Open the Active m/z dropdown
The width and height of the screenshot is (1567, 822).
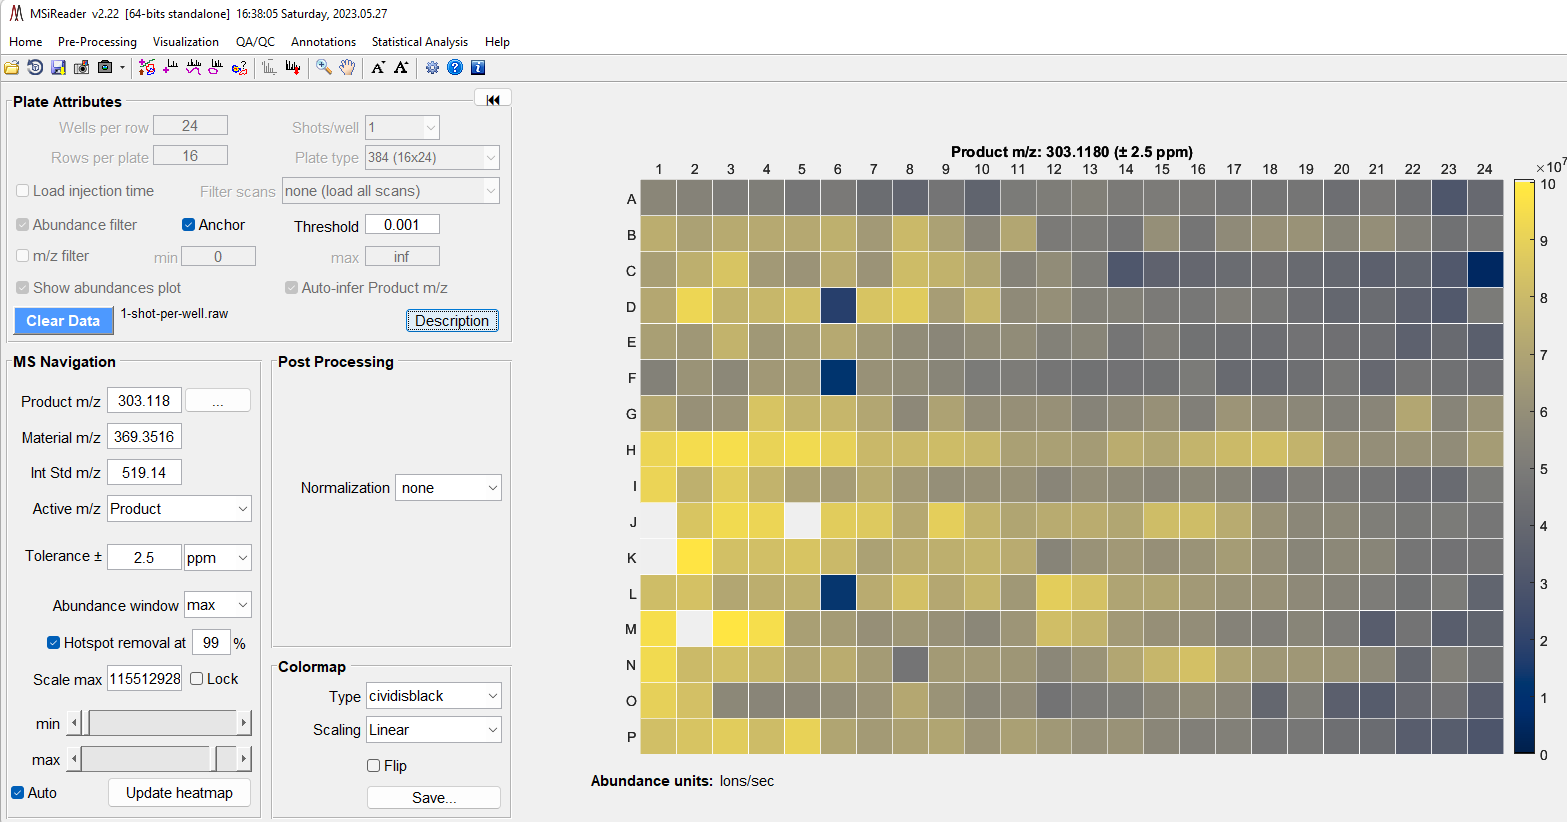pos(179,509)
